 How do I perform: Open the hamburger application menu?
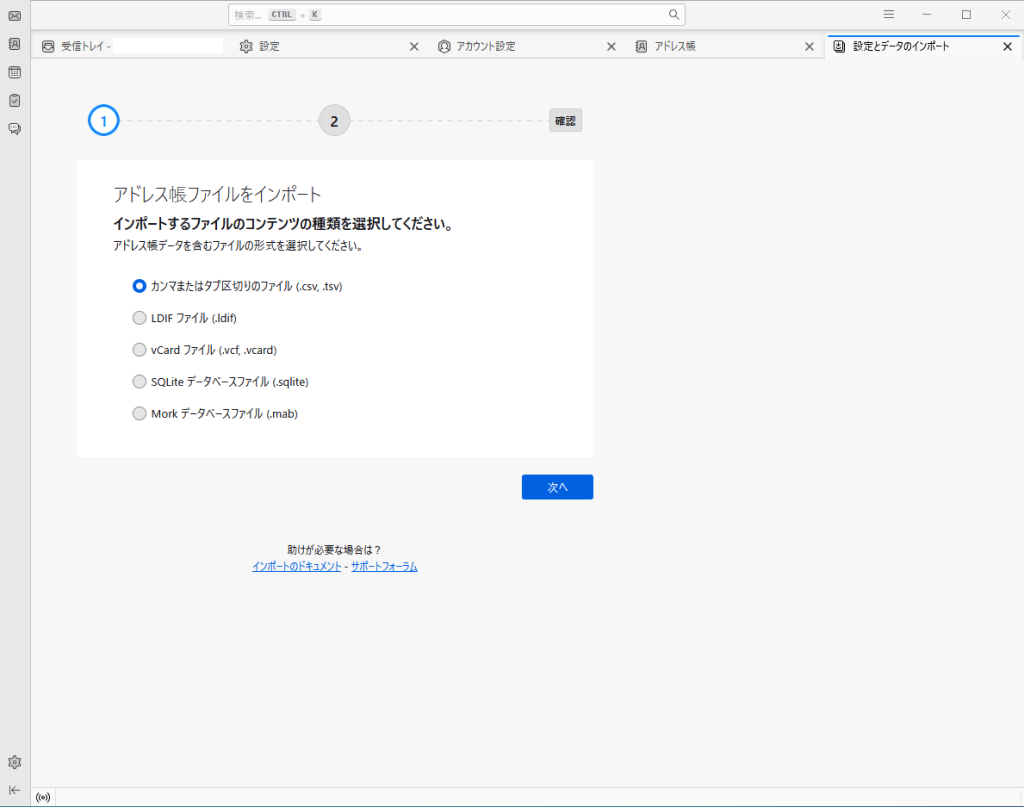[888, 15]
